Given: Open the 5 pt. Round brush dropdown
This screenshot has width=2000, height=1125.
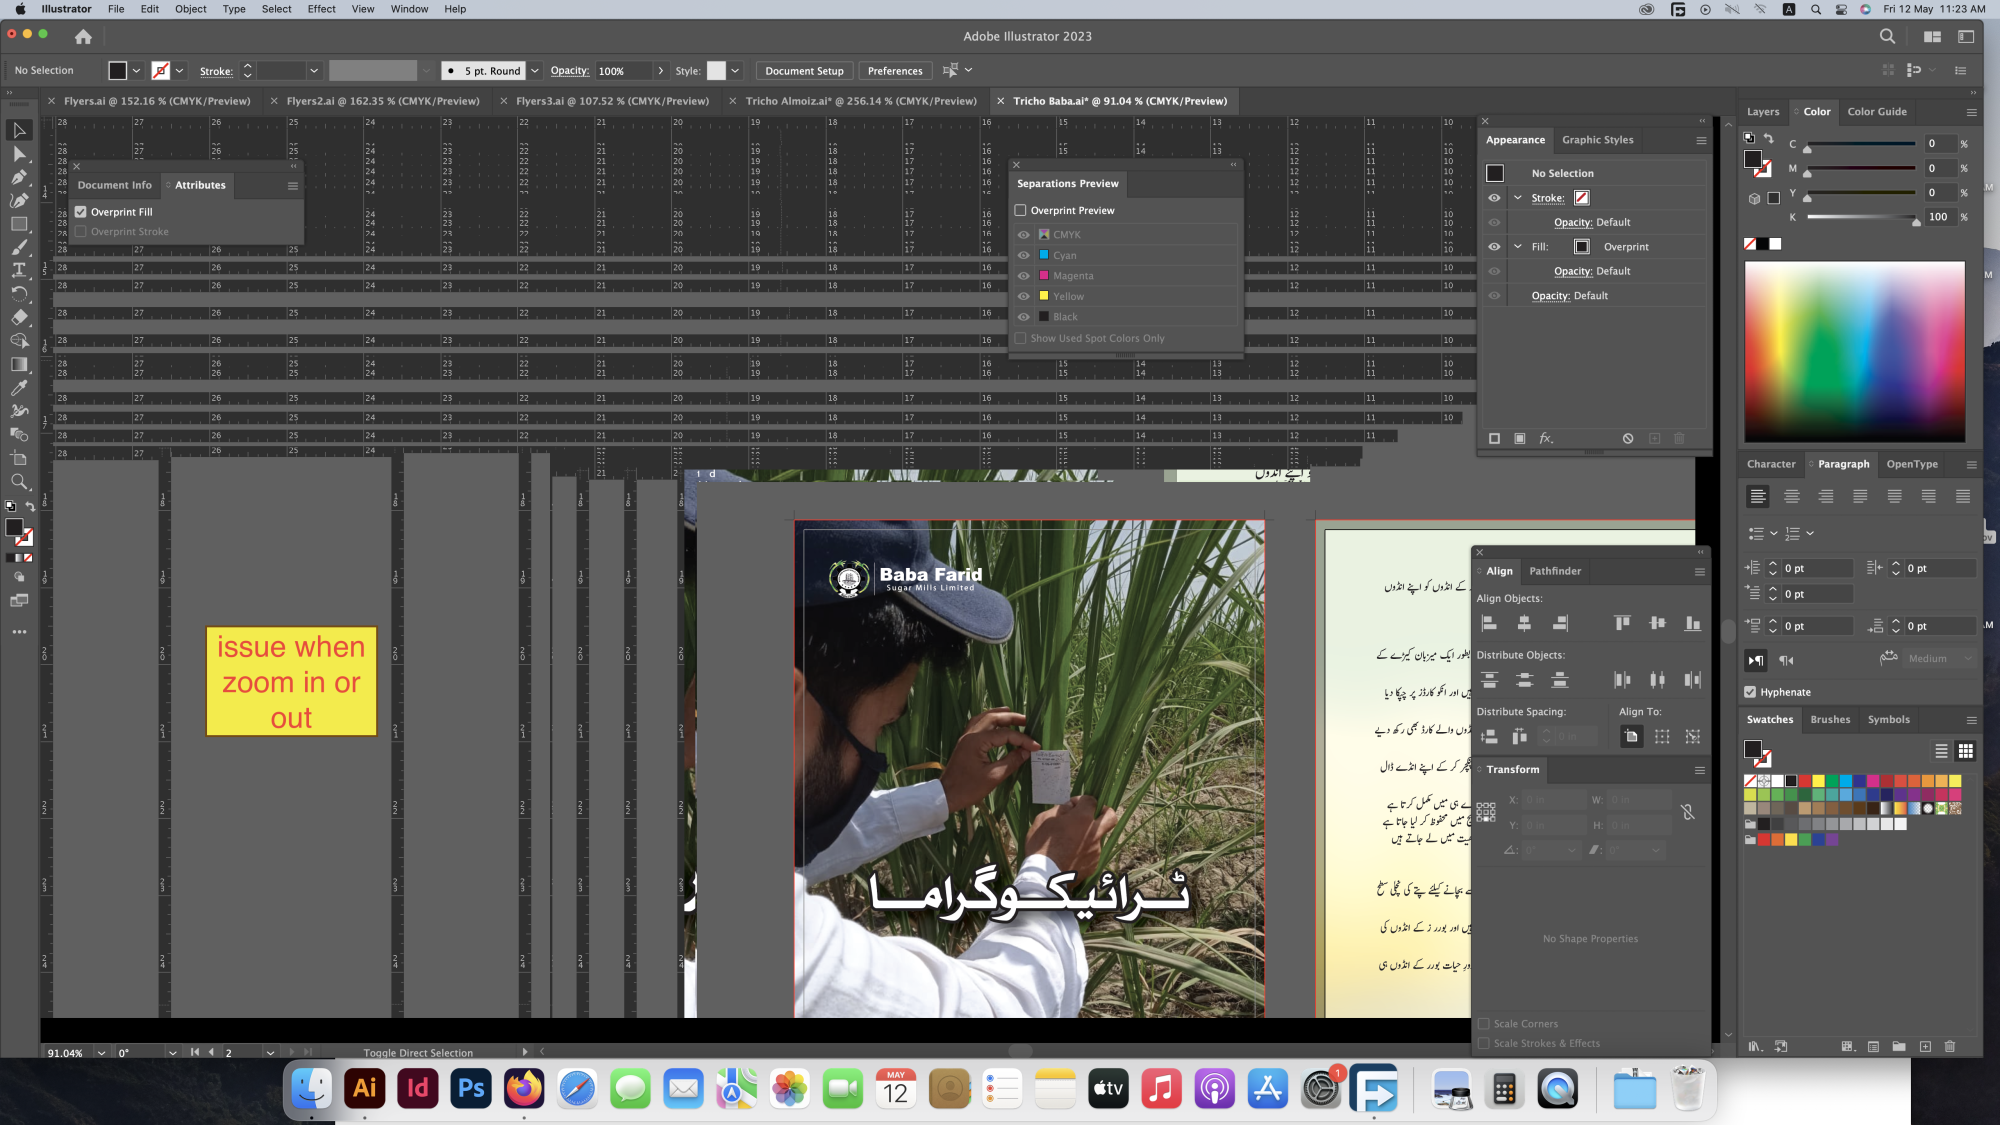Looking at the screenshot, I should tap(535, 71).
